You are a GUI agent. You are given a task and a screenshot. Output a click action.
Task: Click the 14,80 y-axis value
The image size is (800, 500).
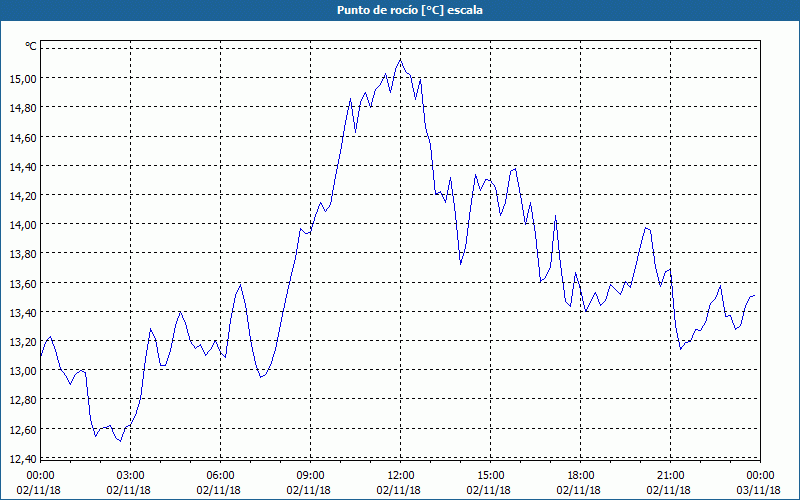pos(23,108)
